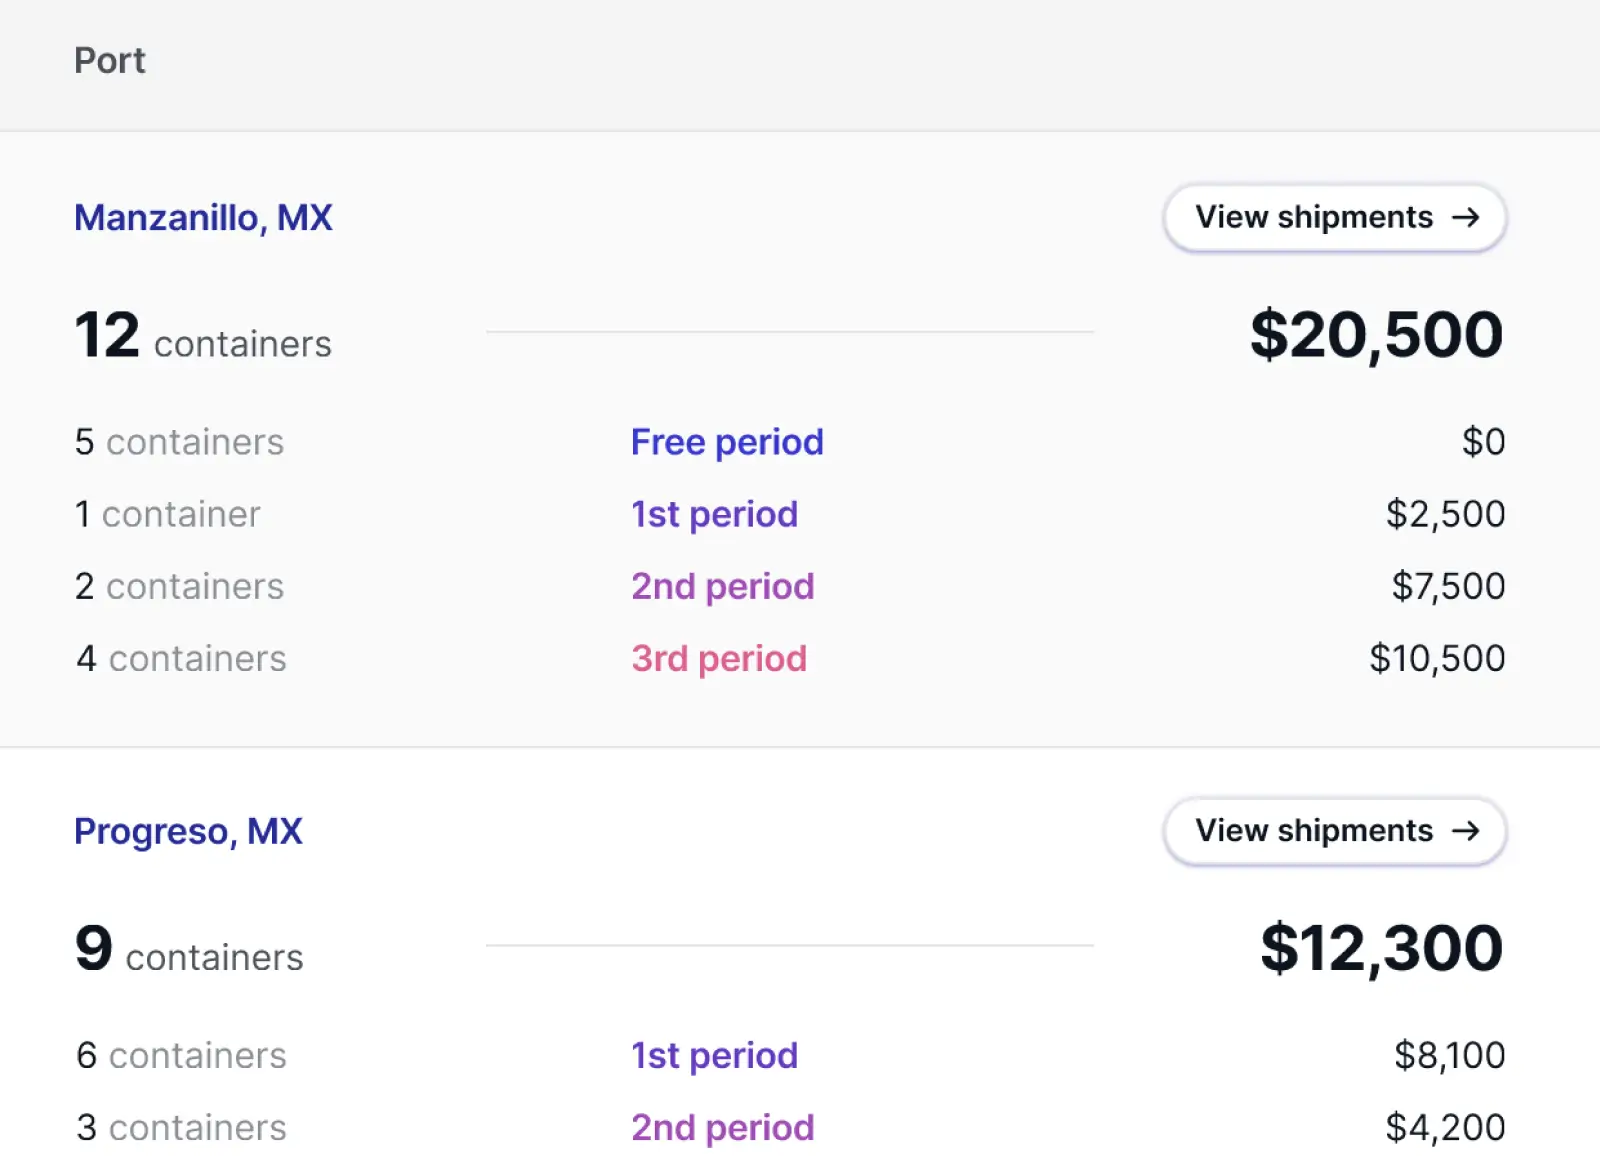The width and height of the screenshot is (1600, 1158).
Task: Open the Progreso, MX port link
Action: pyautogui.click(x=188, y=831)
